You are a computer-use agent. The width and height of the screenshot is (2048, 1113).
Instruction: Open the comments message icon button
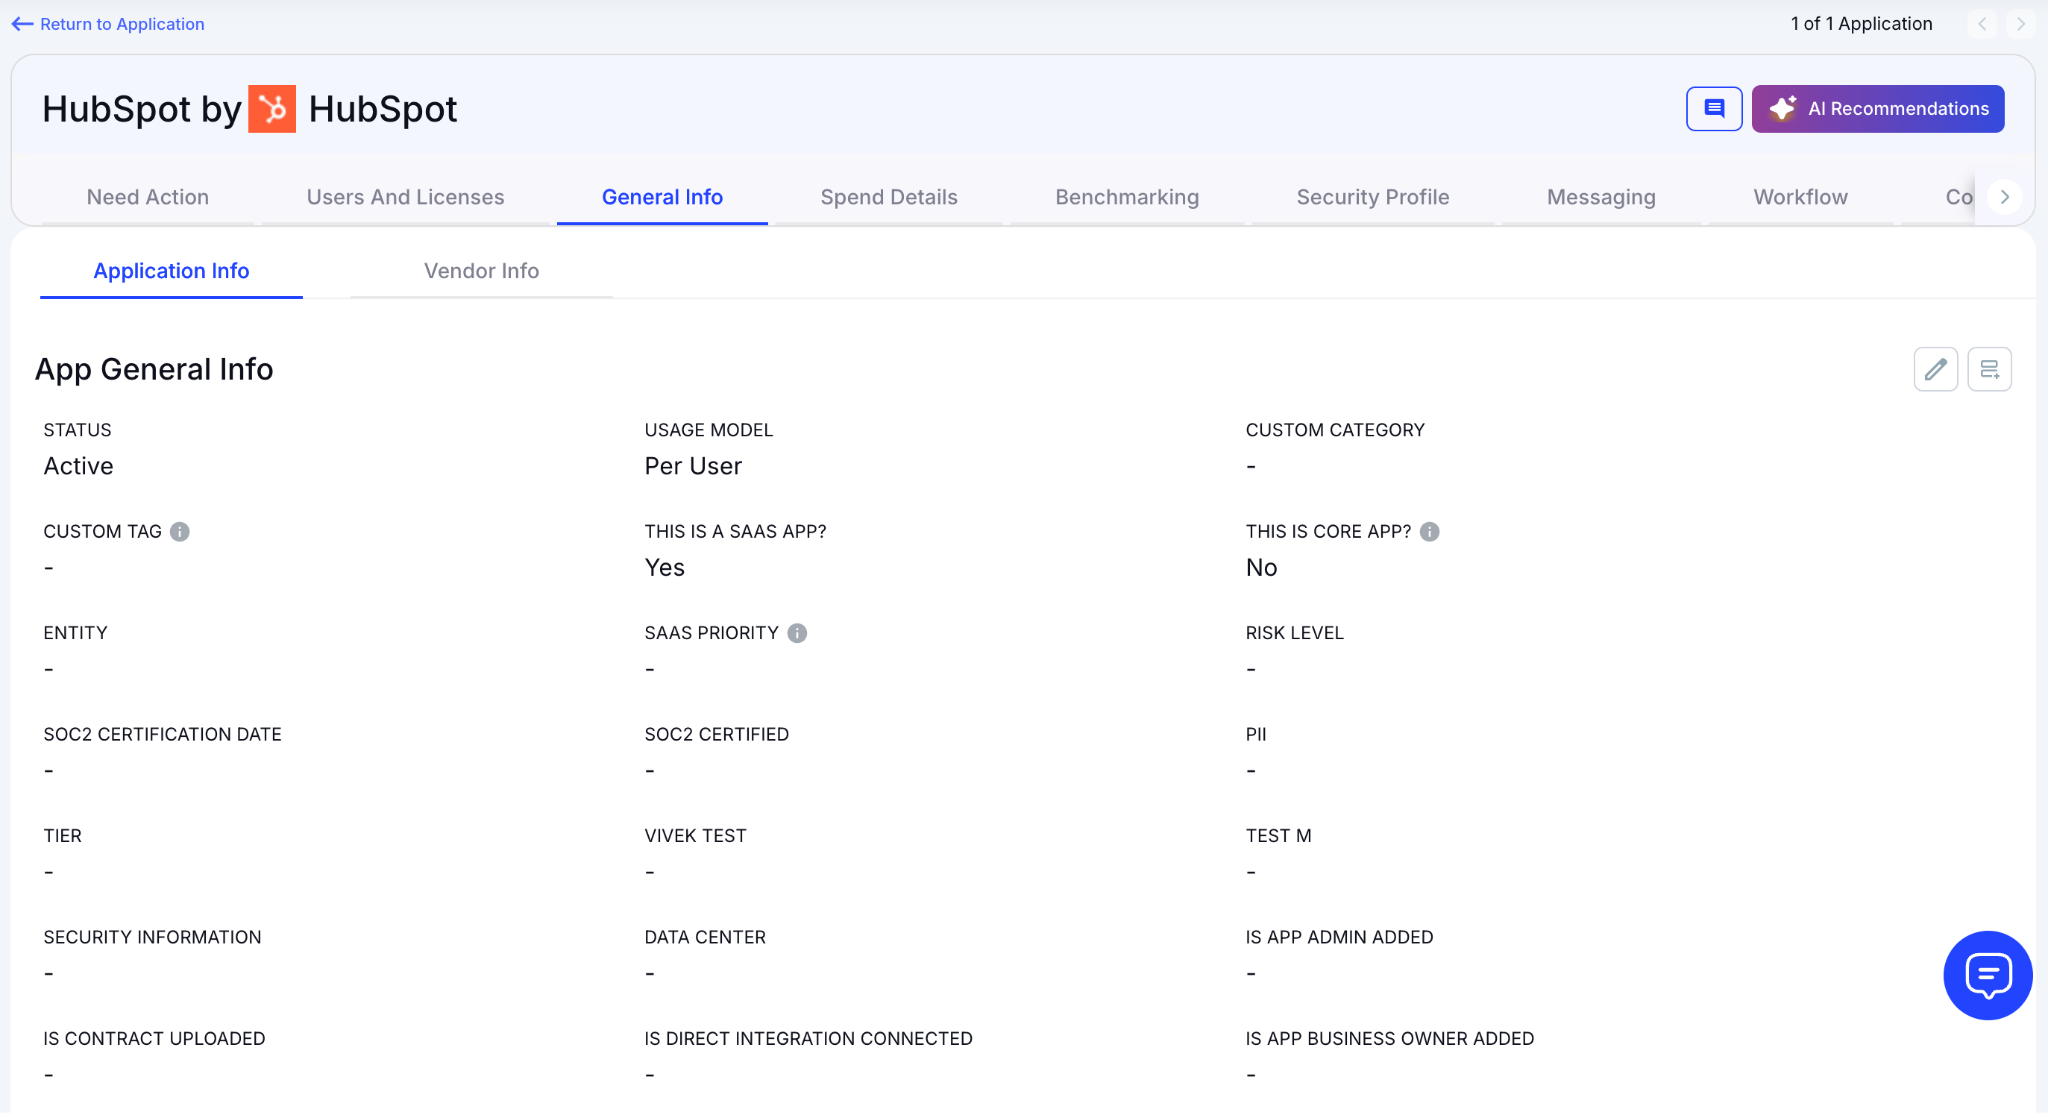pos(1714,108)
